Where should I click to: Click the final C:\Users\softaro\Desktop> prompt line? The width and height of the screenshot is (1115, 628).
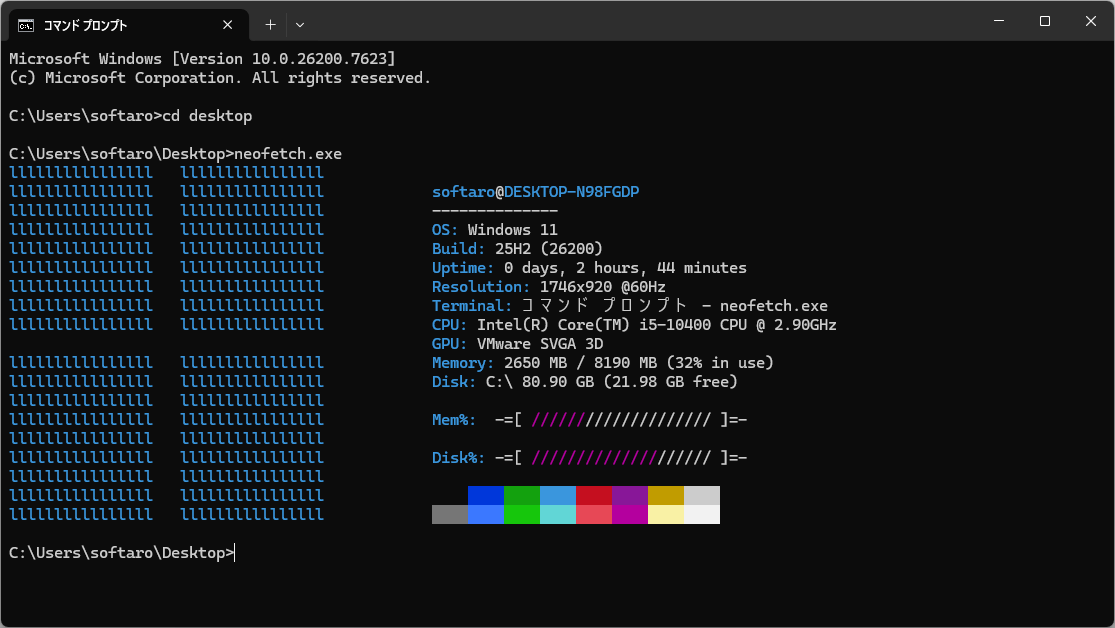120,552
